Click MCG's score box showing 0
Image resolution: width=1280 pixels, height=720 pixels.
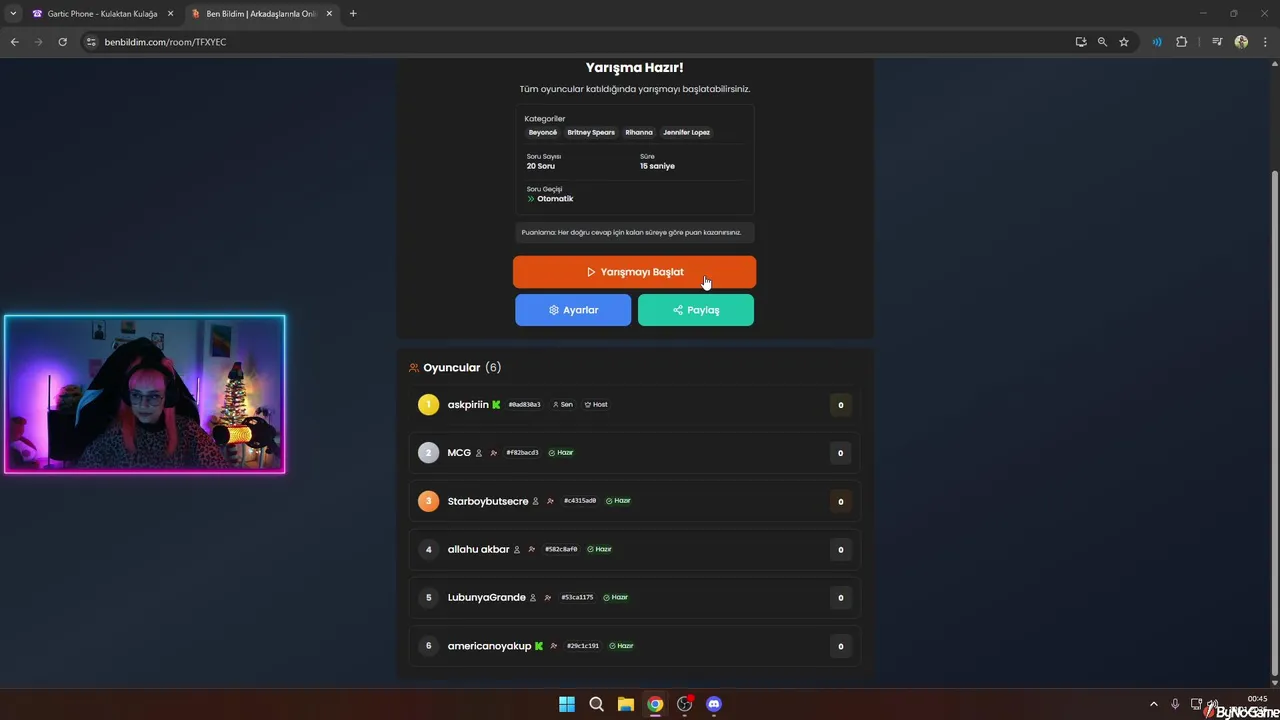840,453
